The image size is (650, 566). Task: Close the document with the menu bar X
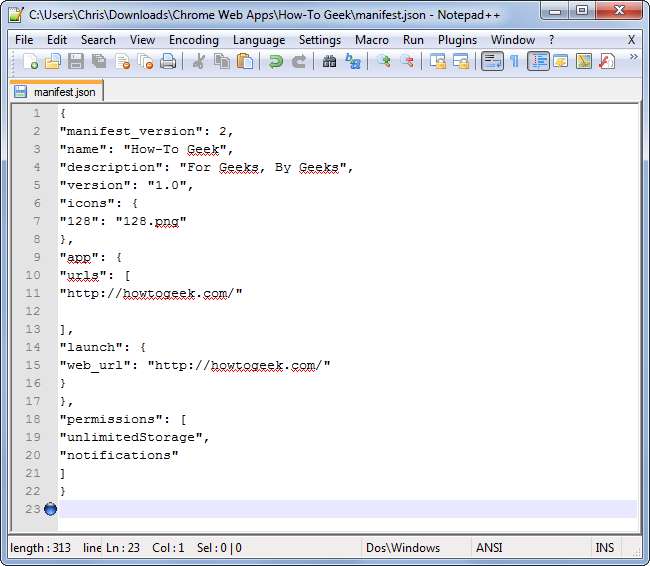(631, 40)
